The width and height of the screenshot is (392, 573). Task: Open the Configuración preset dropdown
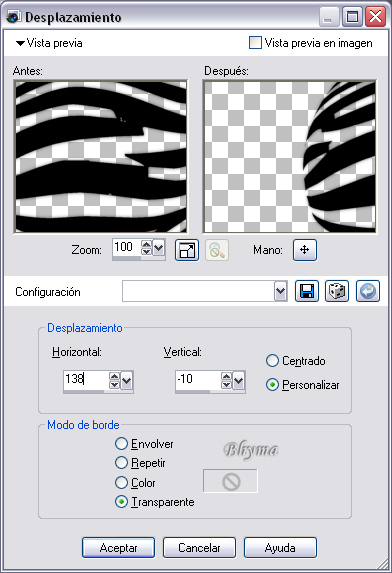(x=280, y=291)
